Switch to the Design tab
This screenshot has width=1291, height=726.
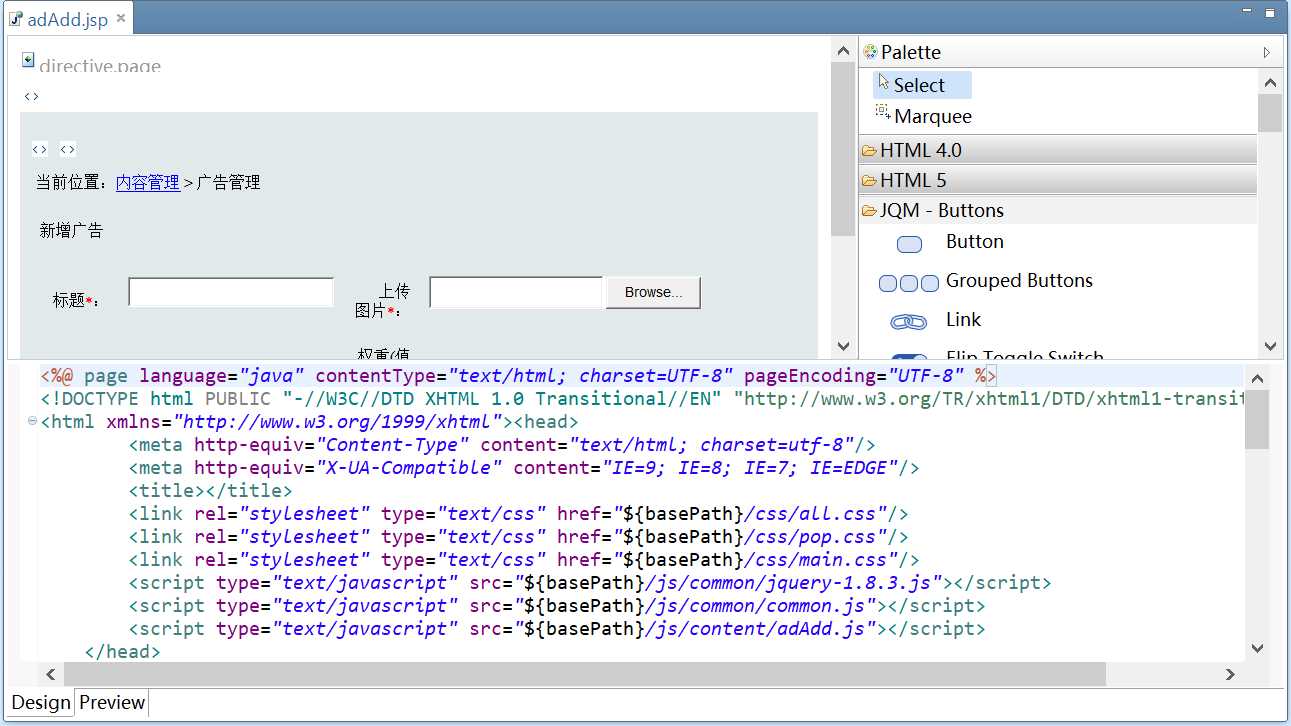pos(41,702)
